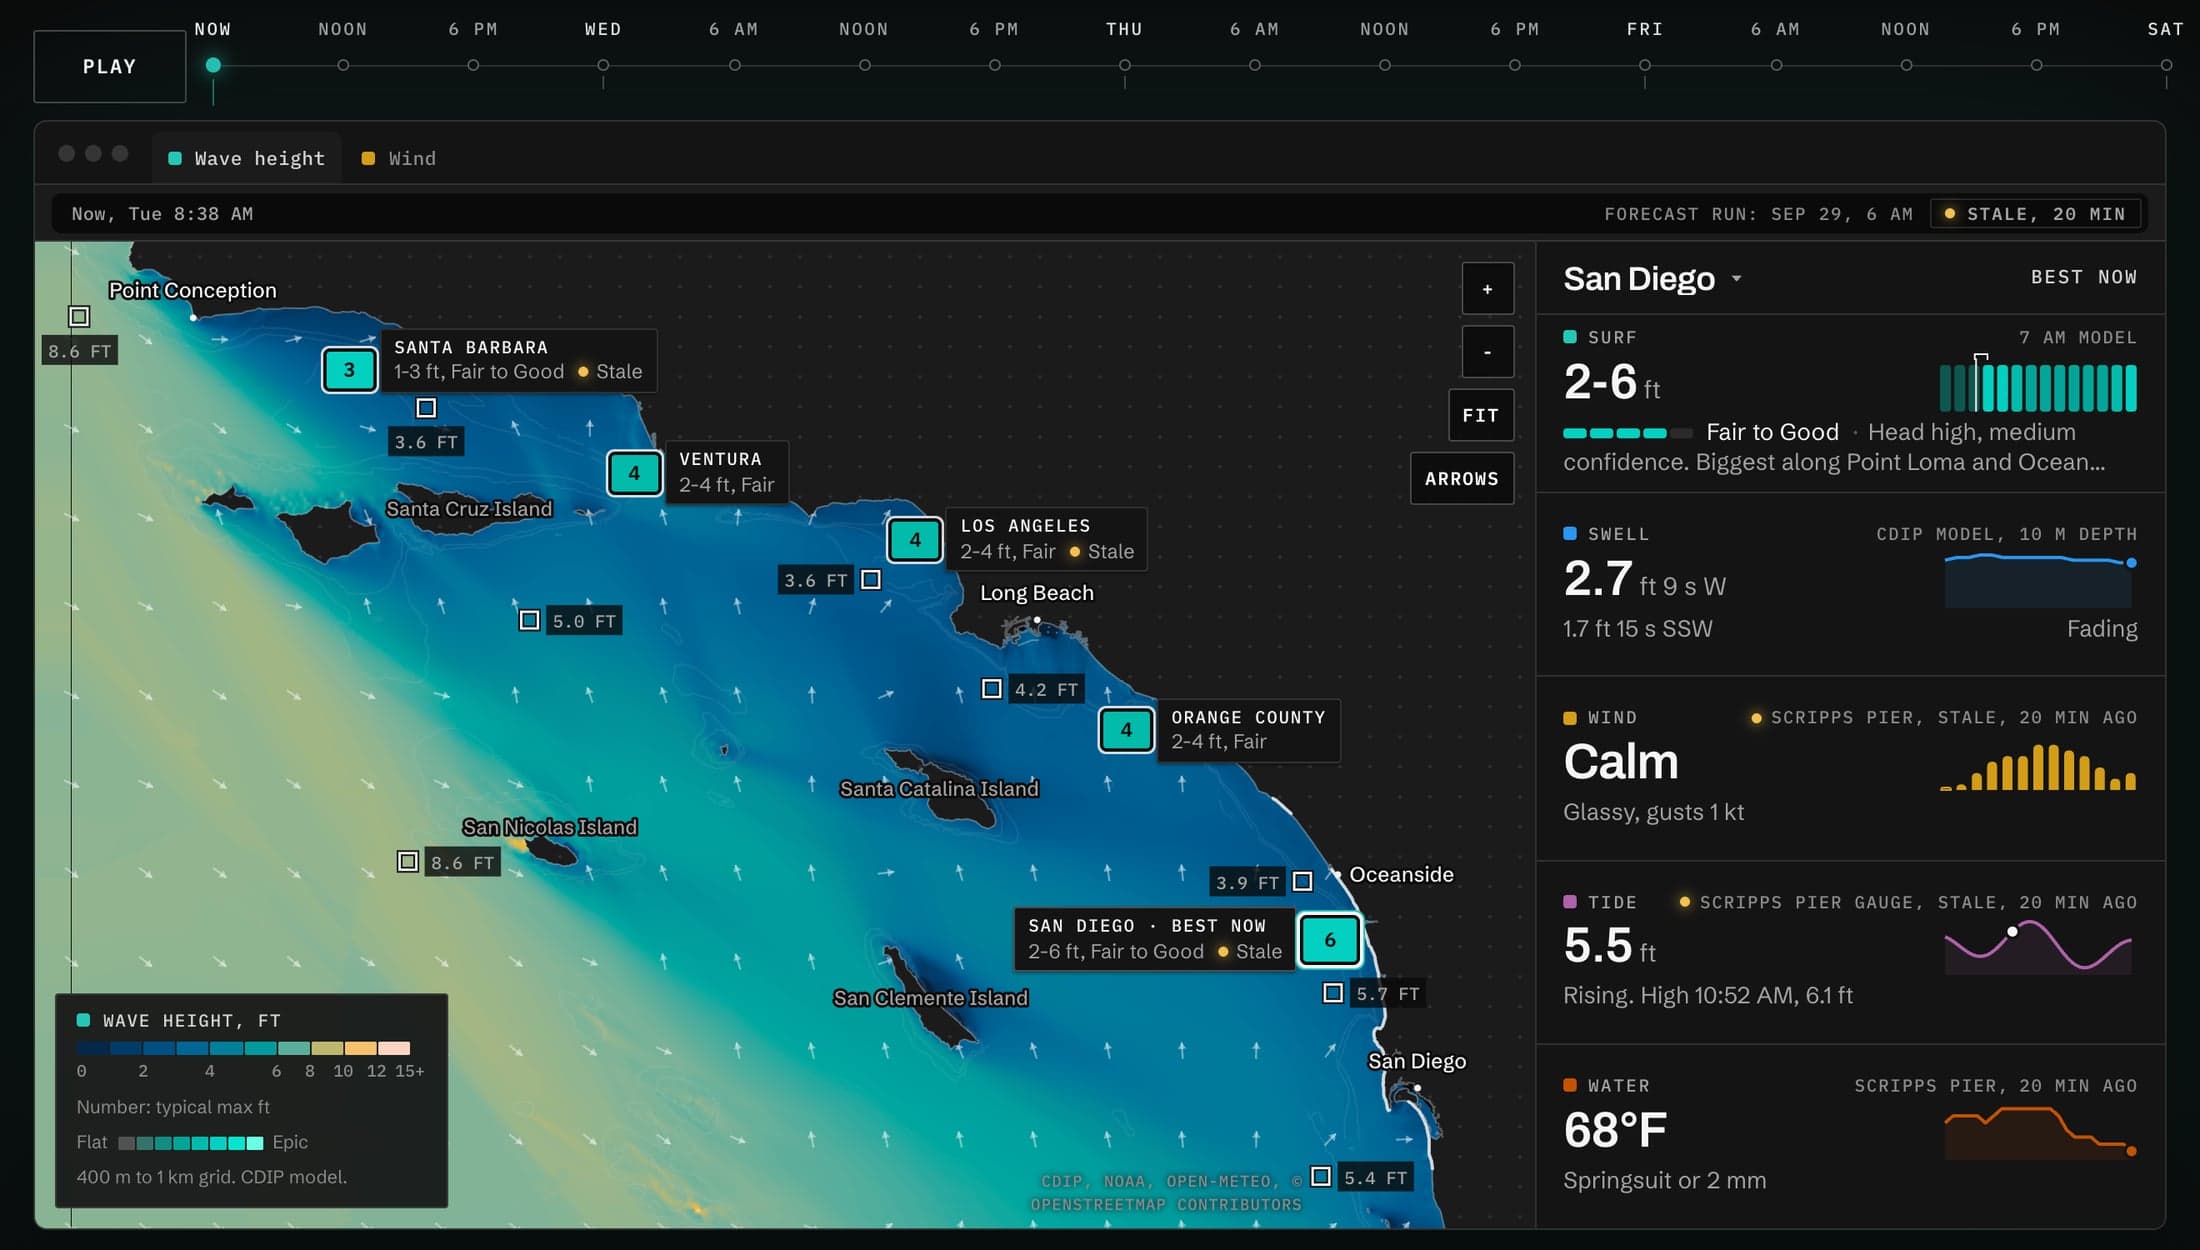Jump timeline to THU marker

(x=1125, y=65)
